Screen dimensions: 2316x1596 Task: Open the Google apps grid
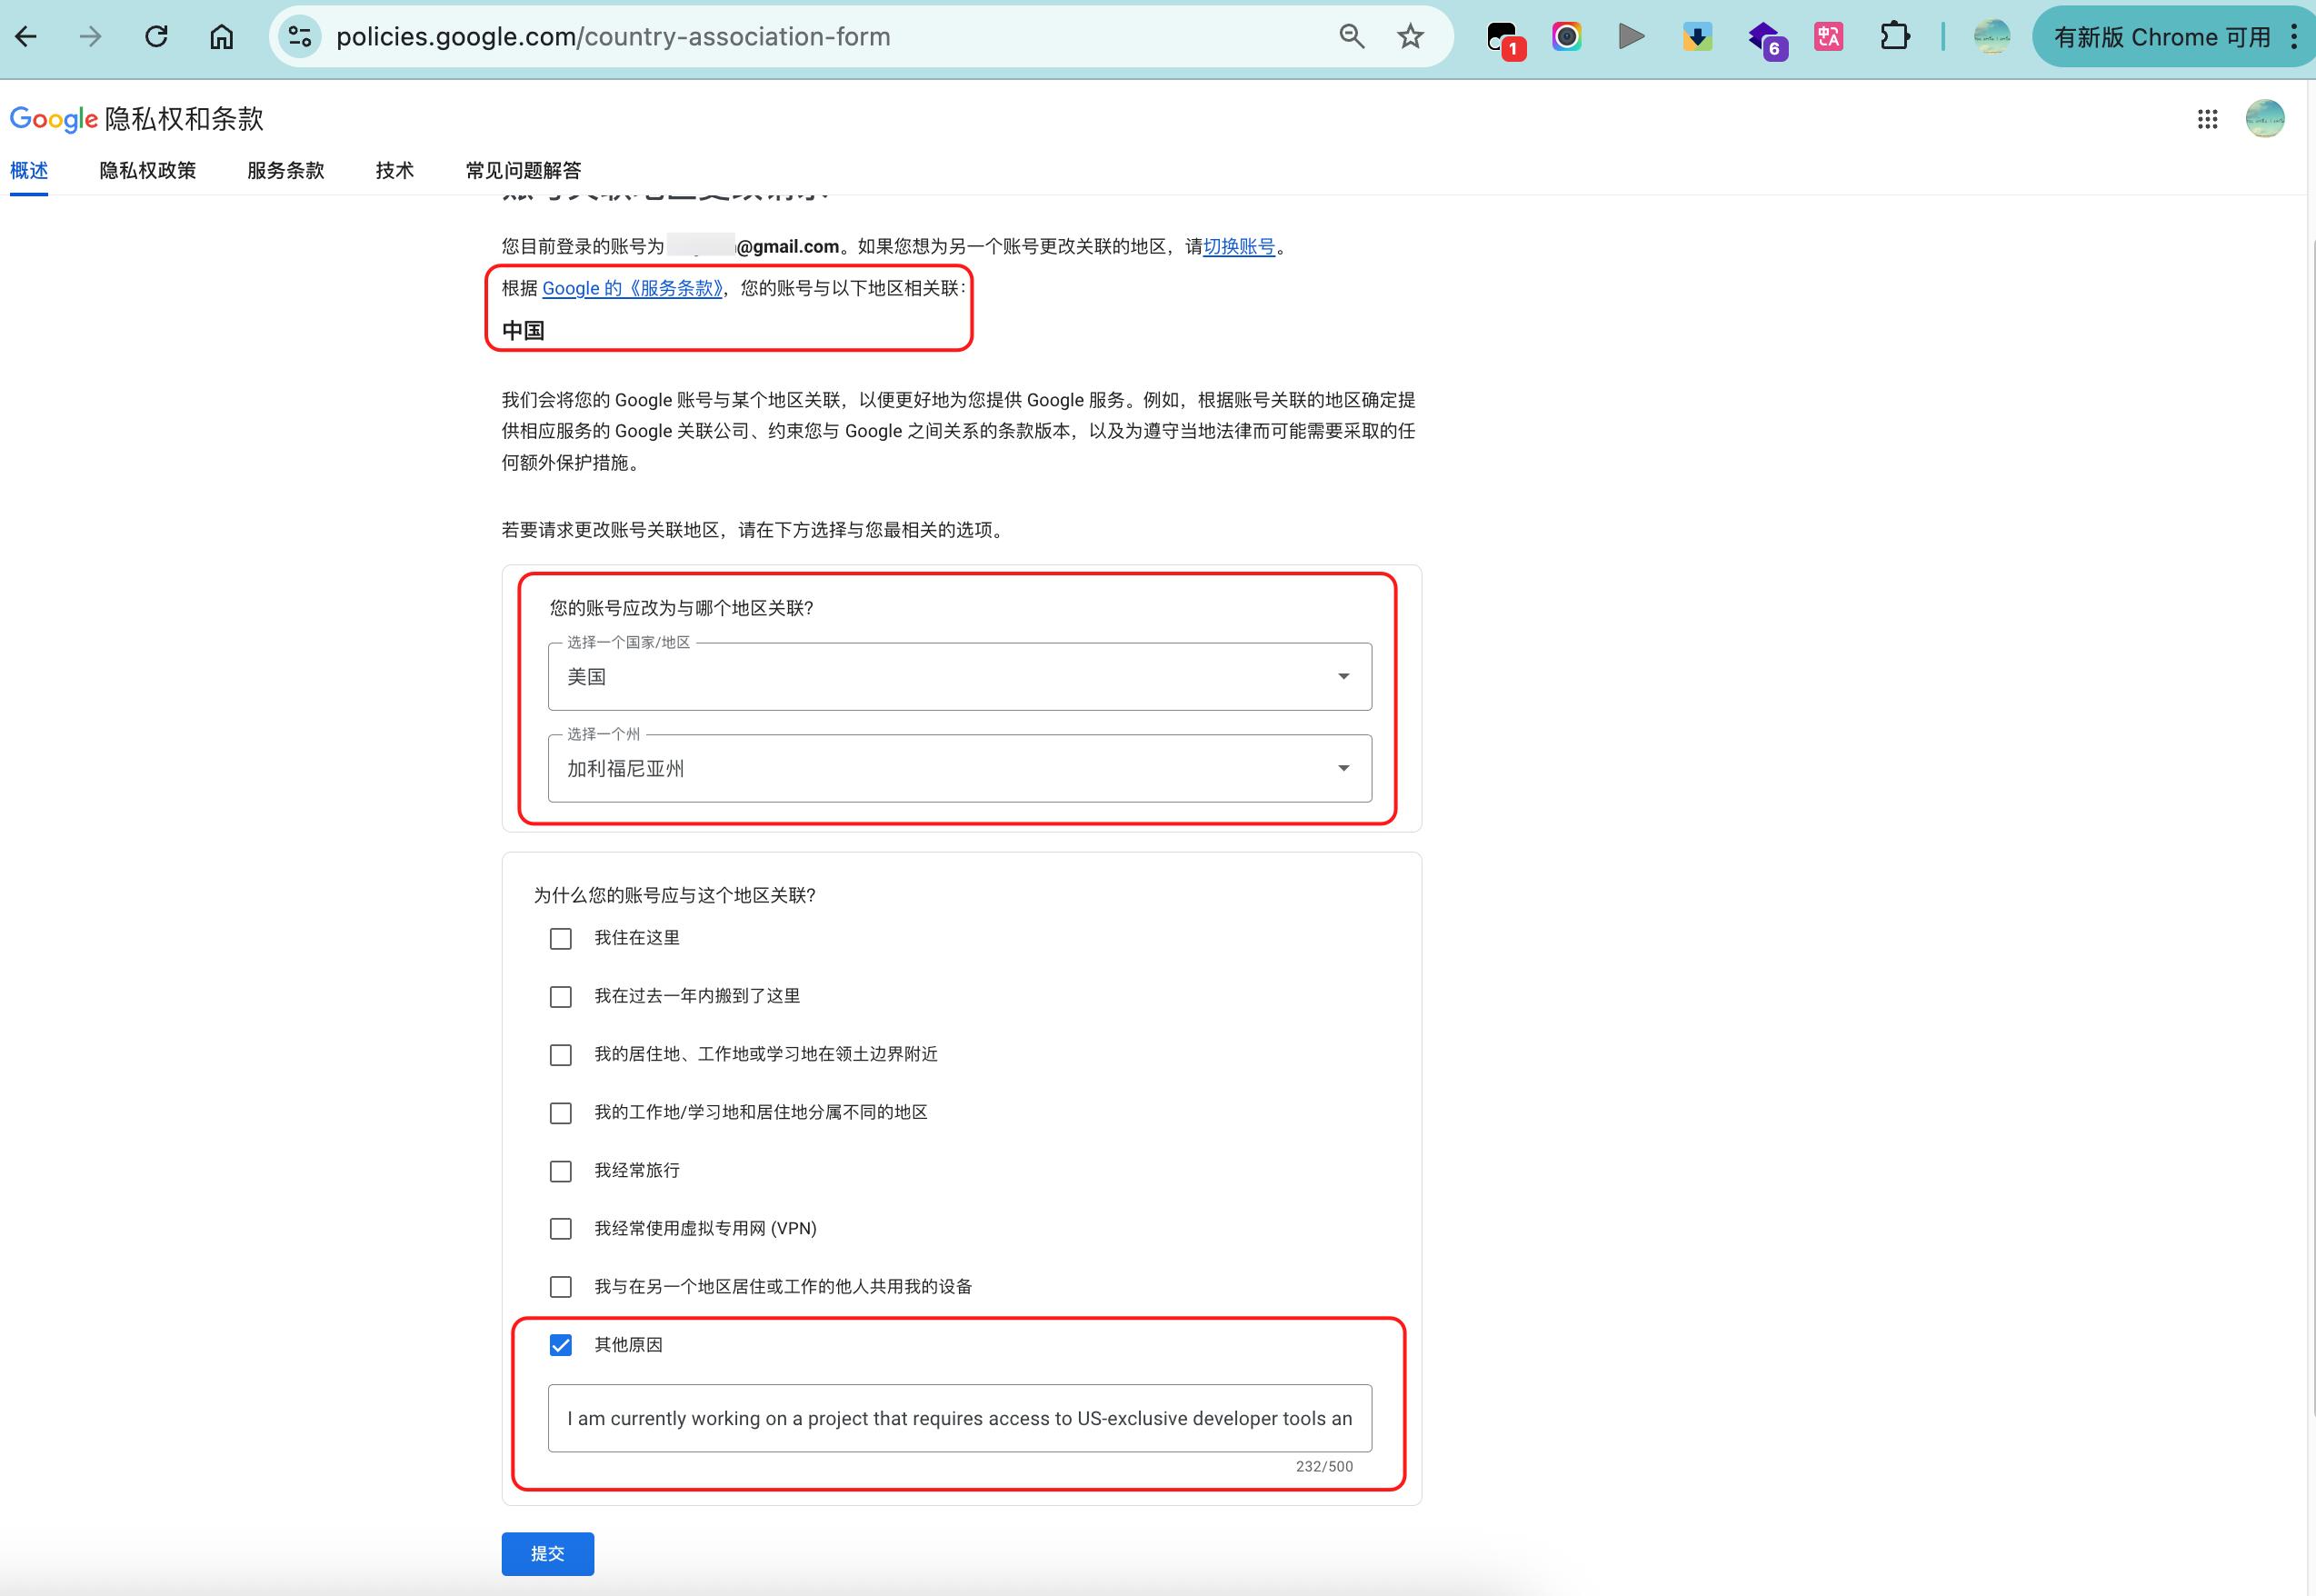pos(2207,120)
